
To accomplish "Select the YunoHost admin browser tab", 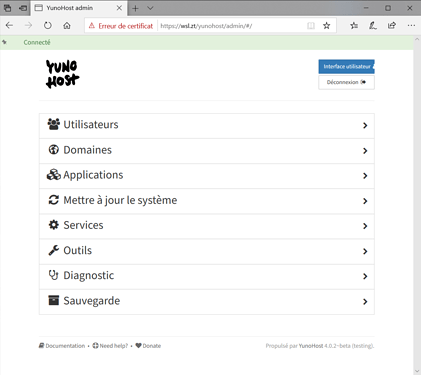I will click(79, 8).
